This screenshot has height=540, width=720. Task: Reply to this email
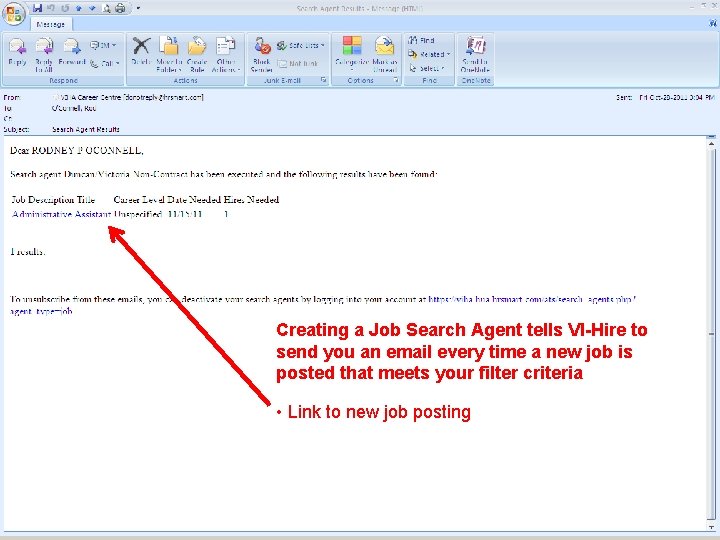pyautogui.click(x=17, y=53)
